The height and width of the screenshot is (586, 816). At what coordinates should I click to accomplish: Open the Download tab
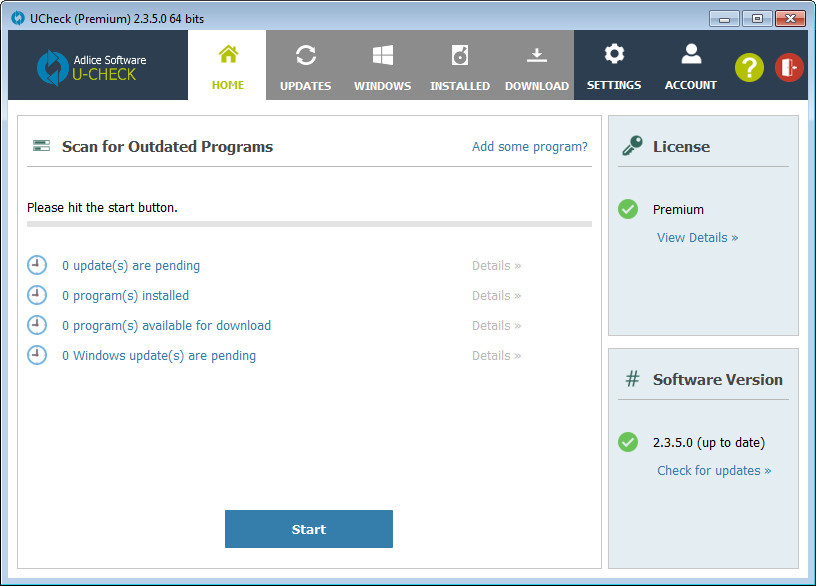pyautogui.click(x=537, y=65)
